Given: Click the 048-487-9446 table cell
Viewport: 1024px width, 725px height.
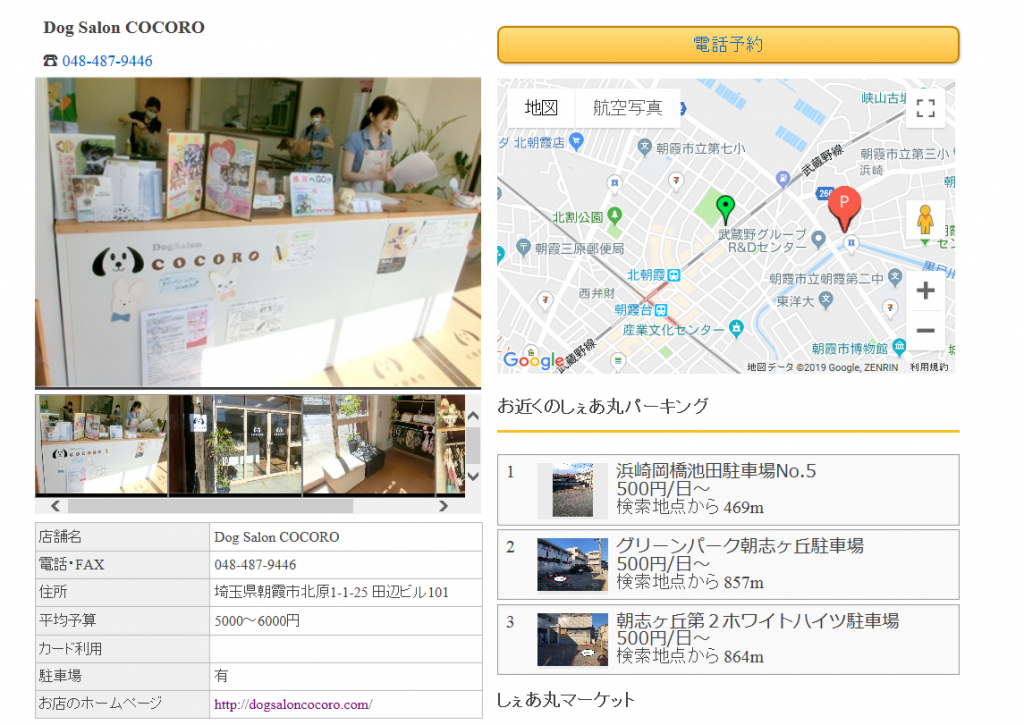Looking at the screenshot, I should tap(345, 565).
